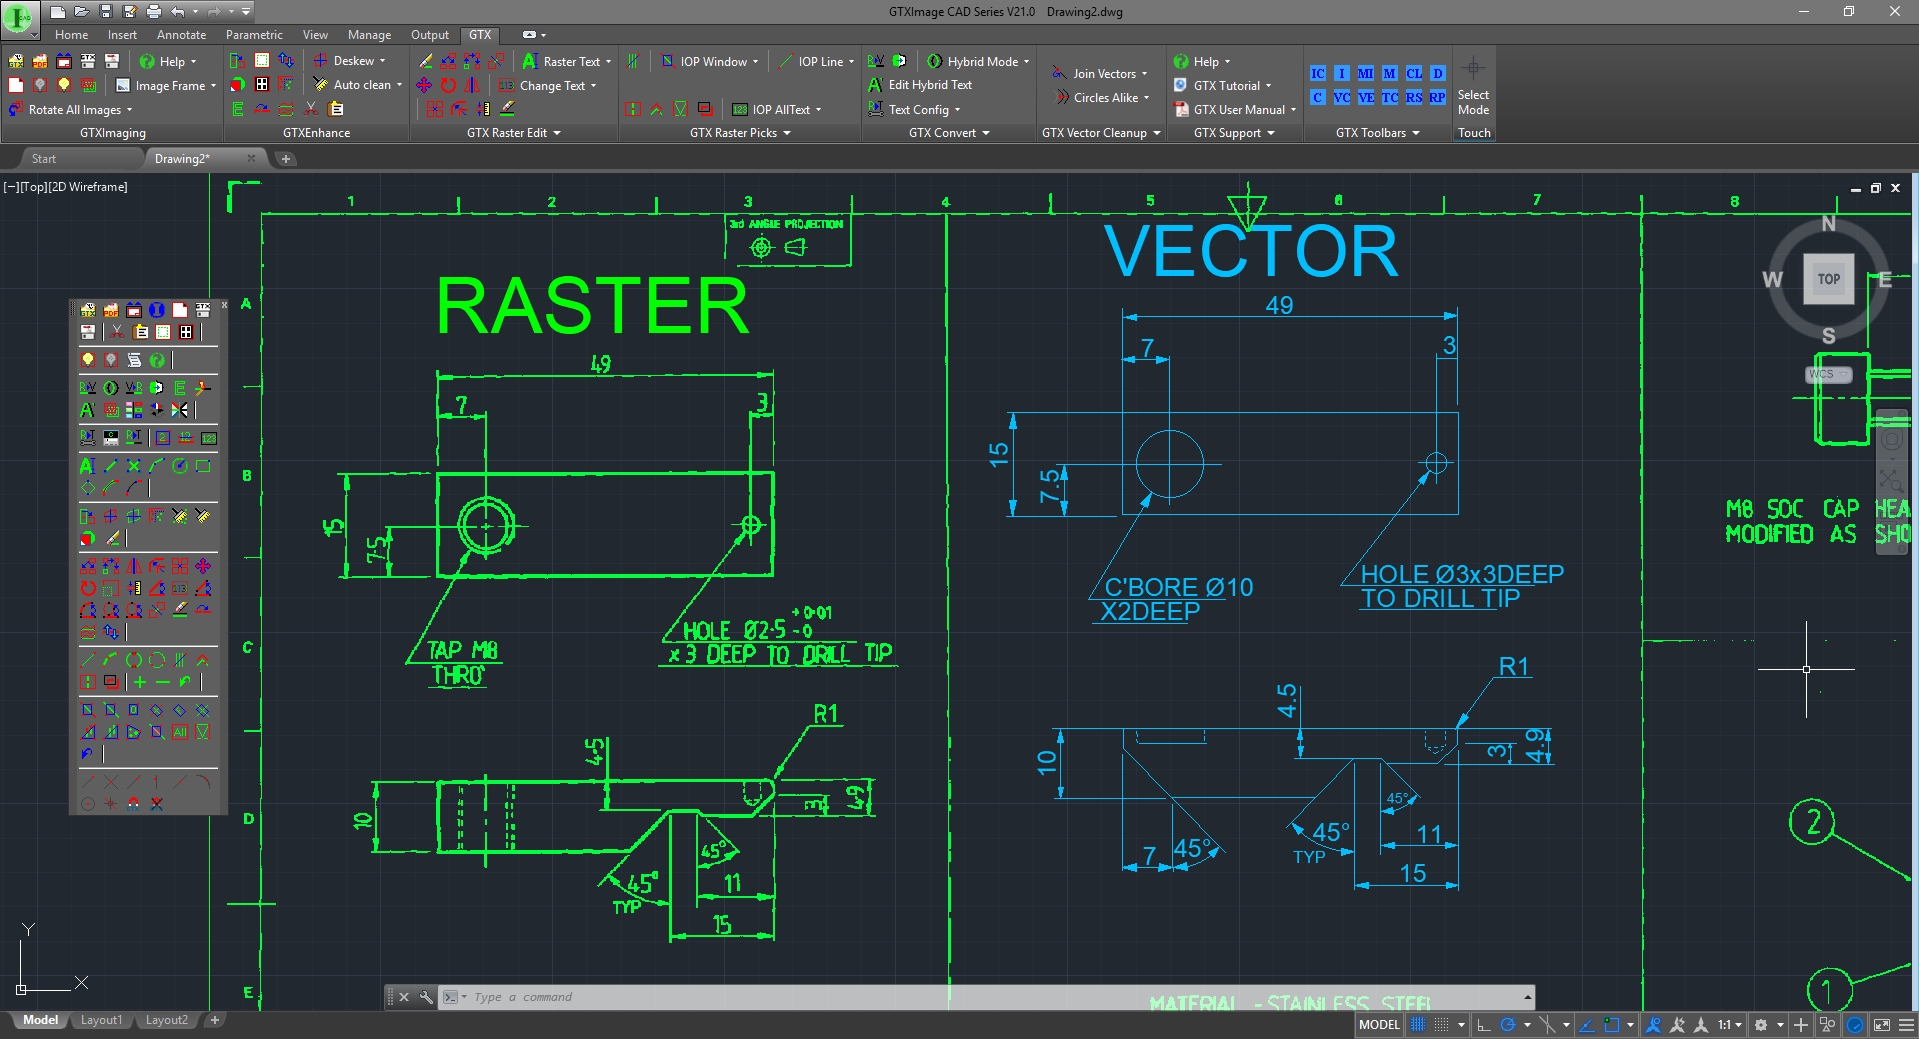Viewport: 1919px width, 1039px height.
Task: Click the GTX Tutorial button
Action: tap(1225, 86)
